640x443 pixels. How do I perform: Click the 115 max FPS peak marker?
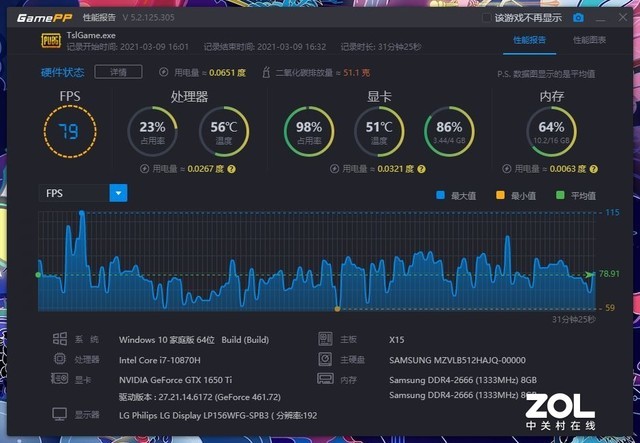coord(82,213)
